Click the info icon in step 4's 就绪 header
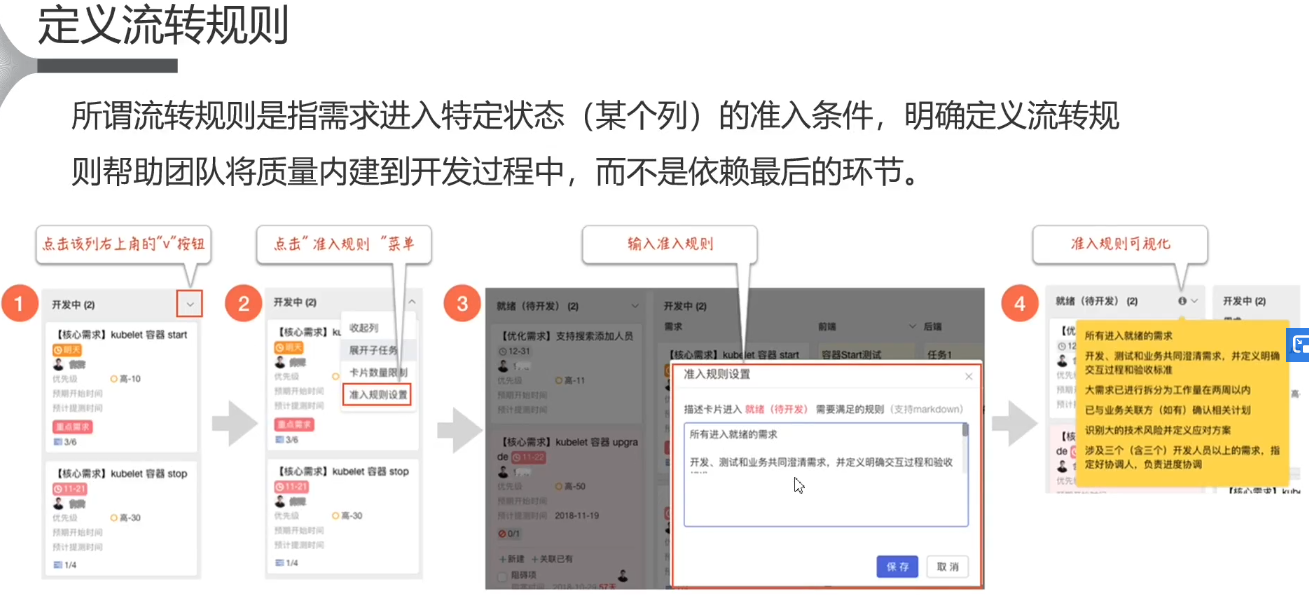1309x604 pixels. tap(1182, 300)
